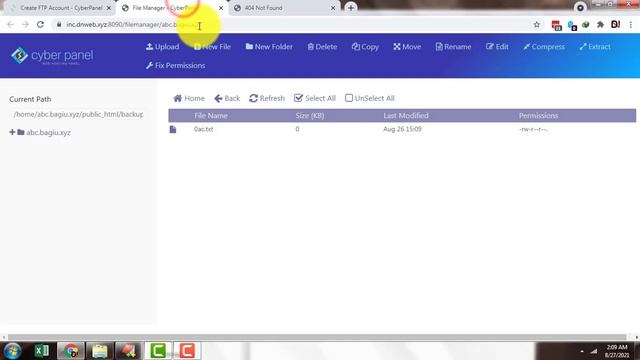
Task: Click the Size (KB) column header
Action: tap(310, 116)
